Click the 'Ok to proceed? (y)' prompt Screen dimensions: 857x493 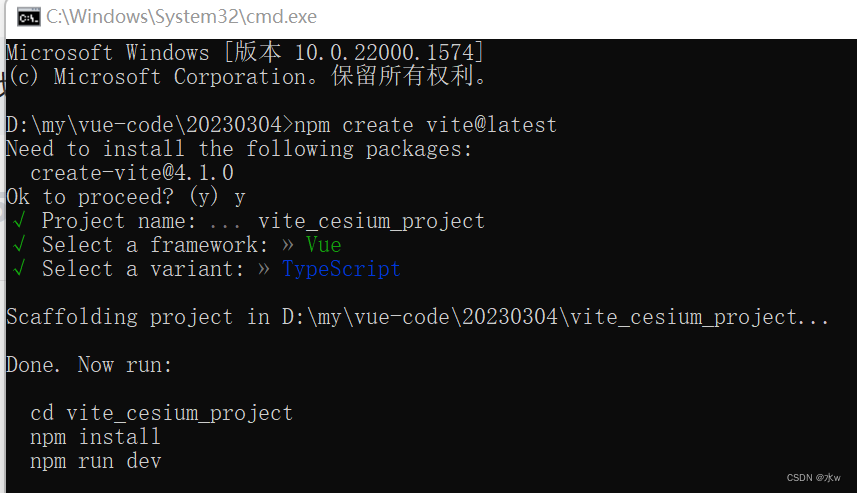[112, 197]
